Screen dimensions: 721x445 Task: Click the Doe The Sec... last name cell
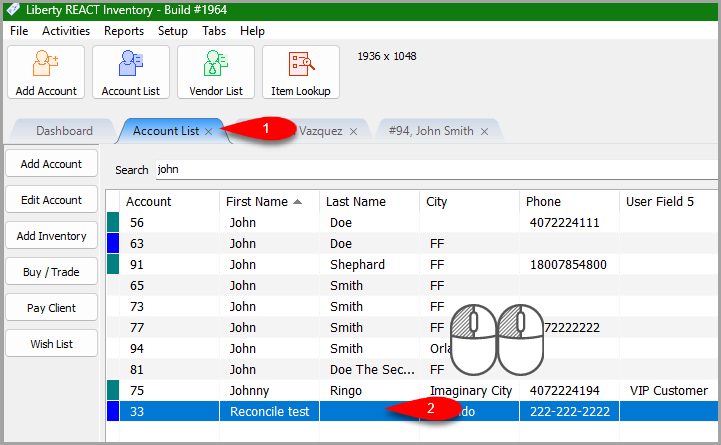click(x=372, y=370)
